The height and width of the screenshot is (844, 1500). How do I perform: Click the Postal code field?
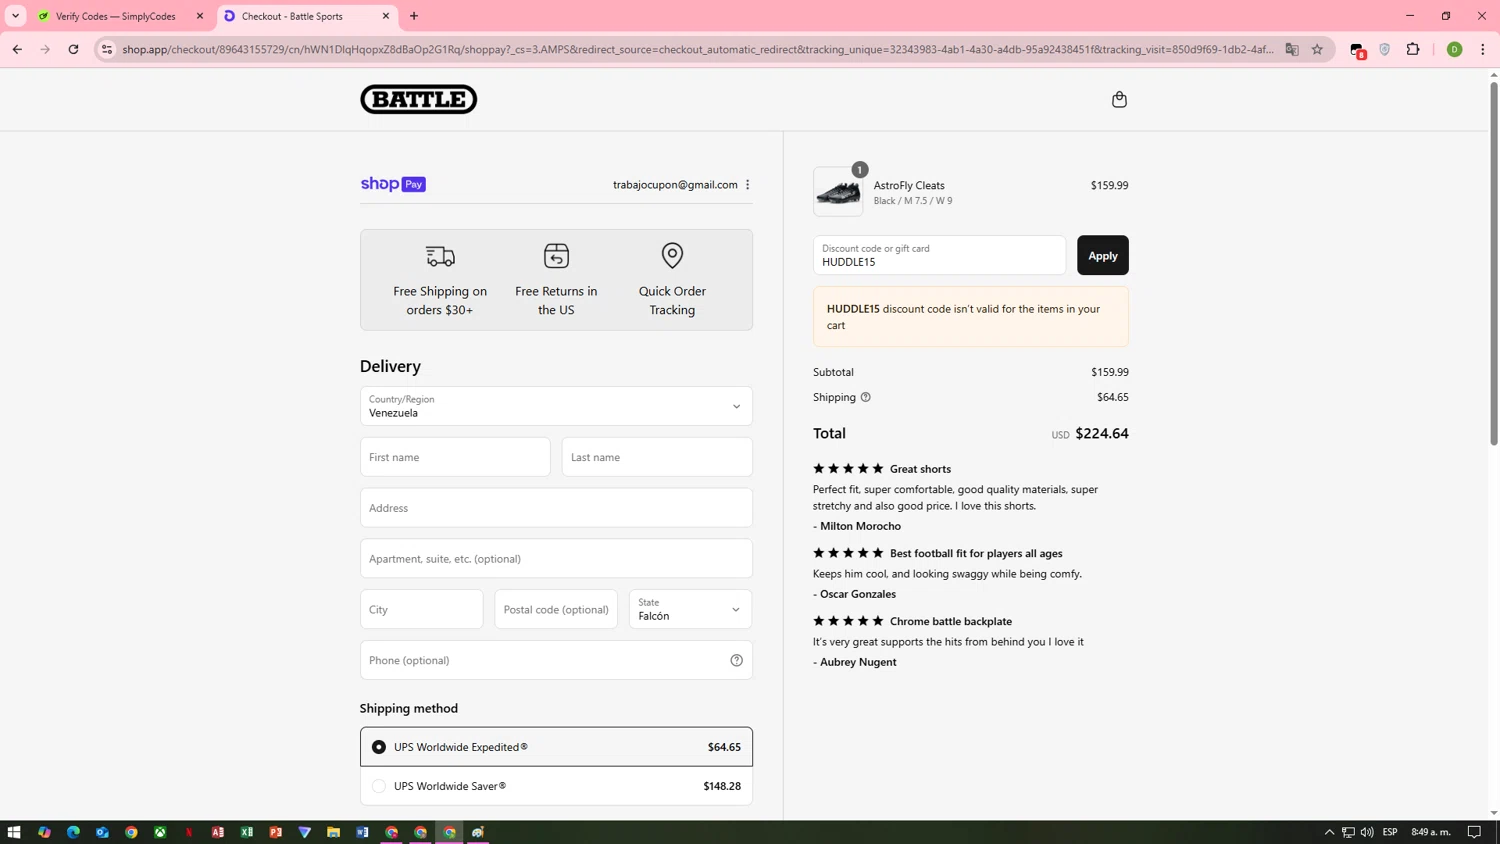tap(556, 609)
